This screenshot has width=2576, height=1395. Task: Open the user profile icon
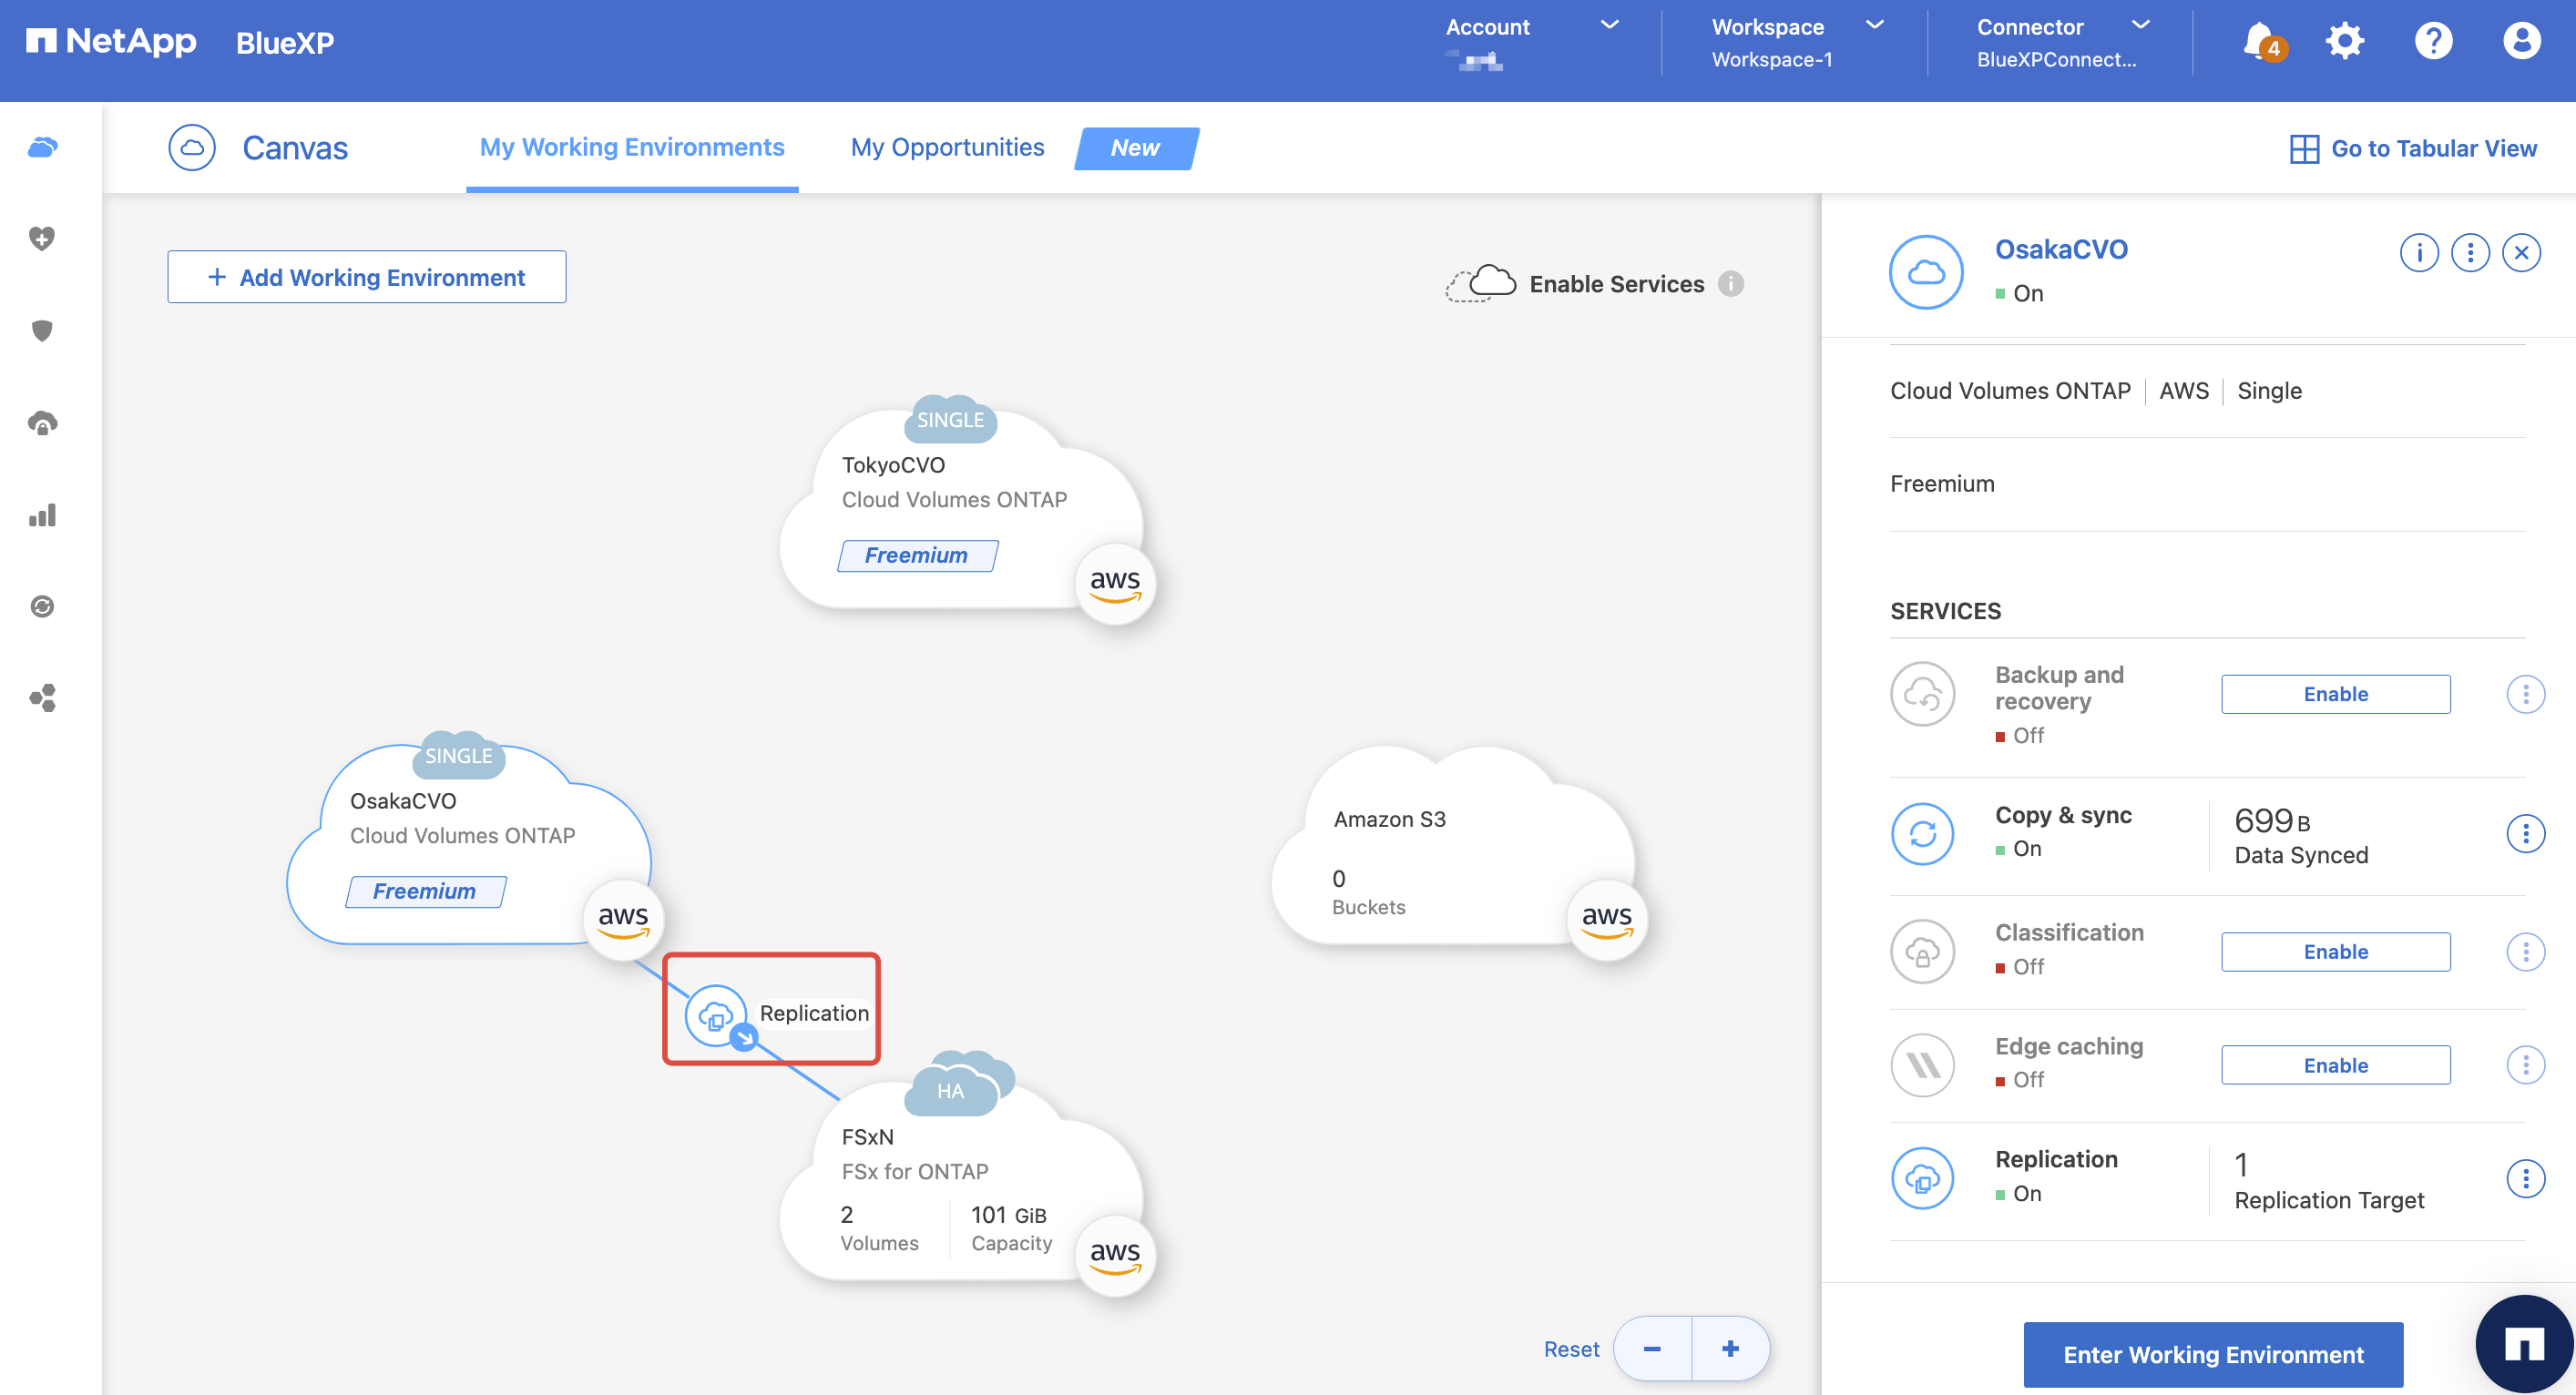click(x=2521, y=41)
